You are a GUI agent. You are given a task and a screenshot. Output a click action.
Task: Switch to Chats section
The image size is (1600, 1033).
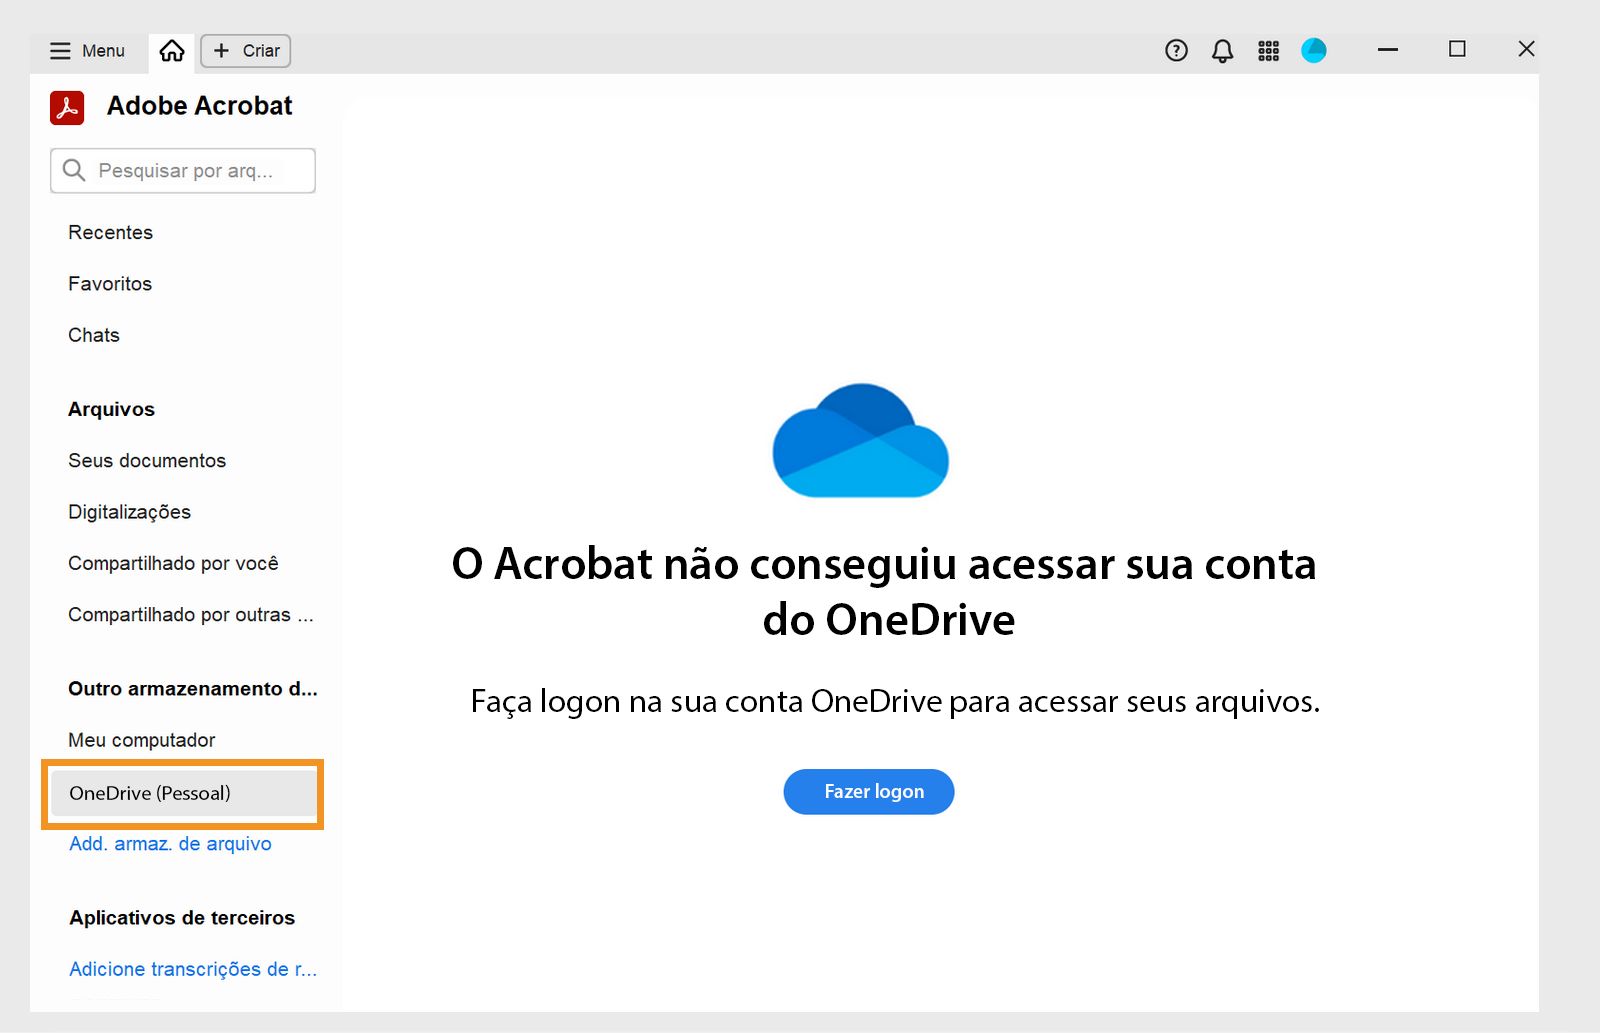click(x=93, y=335)
